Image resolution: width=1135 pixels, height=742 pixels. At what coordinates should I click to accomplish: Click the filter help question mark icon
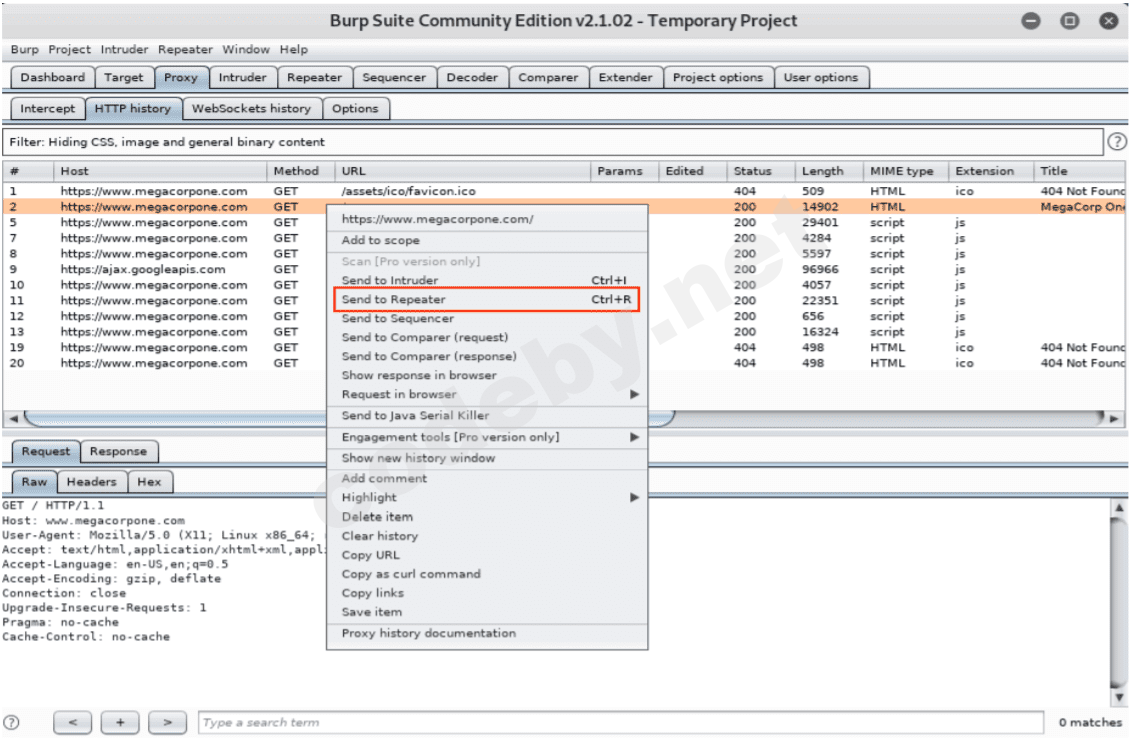[x=1116, y=142]
